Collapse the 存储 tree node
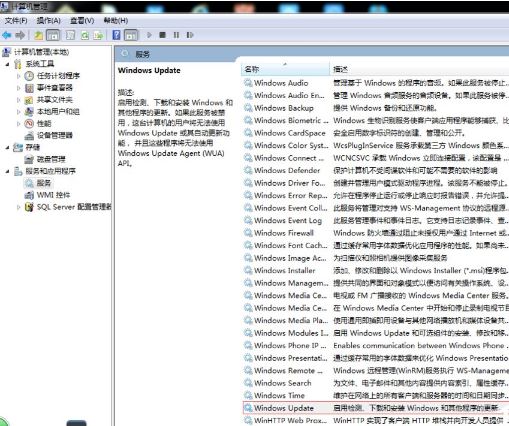Screen dimensions: 509x426 8,147
